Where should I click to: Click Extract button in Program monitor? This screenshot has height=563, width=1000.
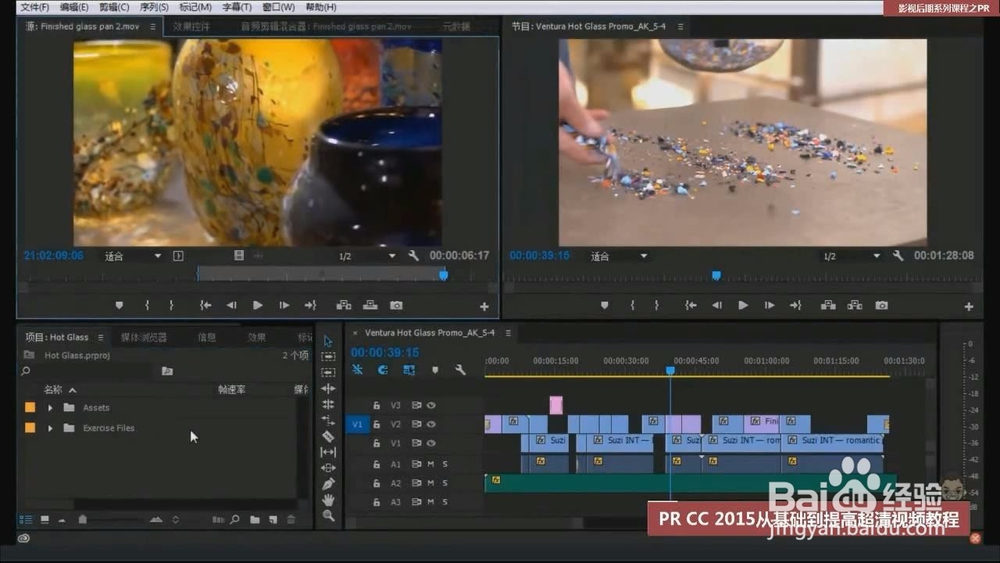[855, 305]
